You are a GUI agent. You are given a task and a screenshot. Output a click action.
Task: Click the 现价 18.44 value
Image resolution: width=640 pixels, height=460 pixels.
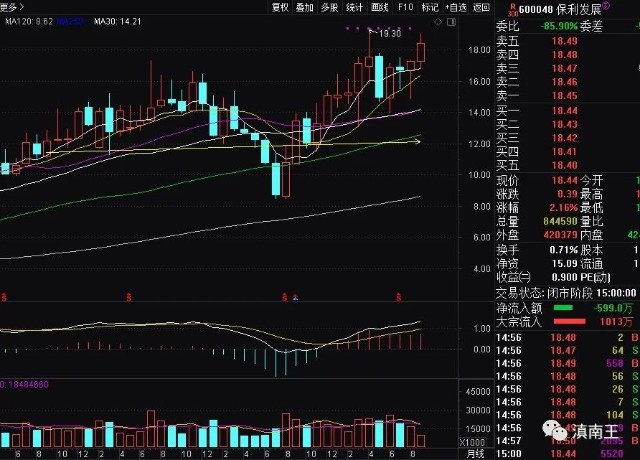564,180
